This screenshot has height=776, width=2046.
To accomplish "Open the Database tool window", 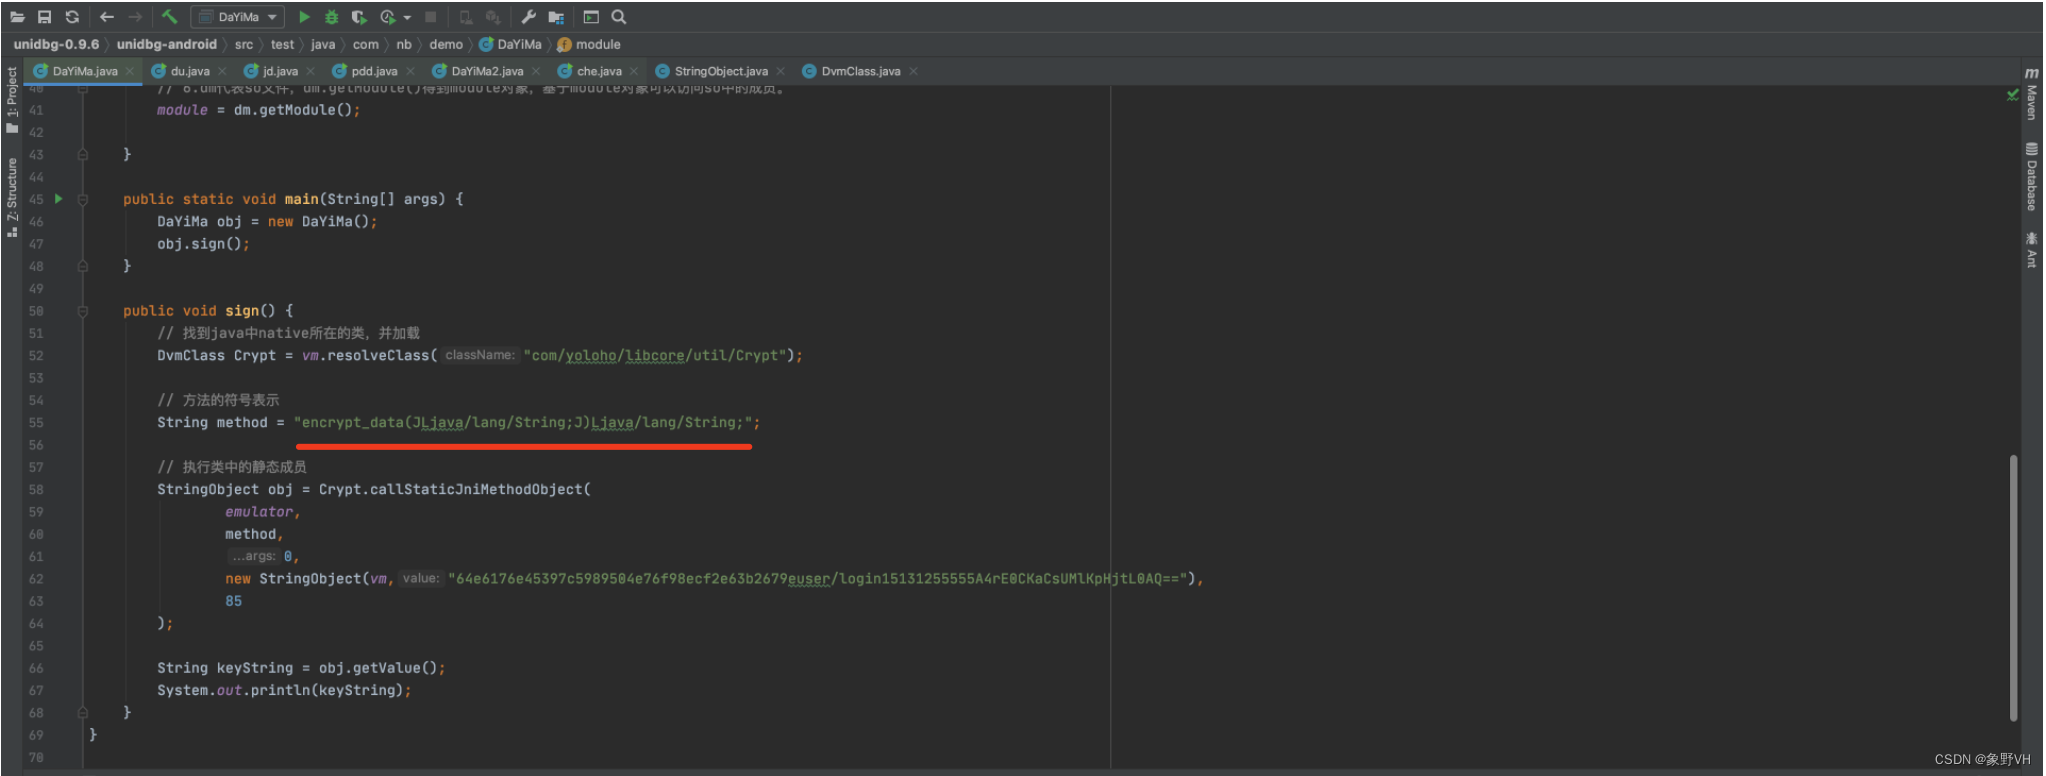I will [x=2032, y=177].
